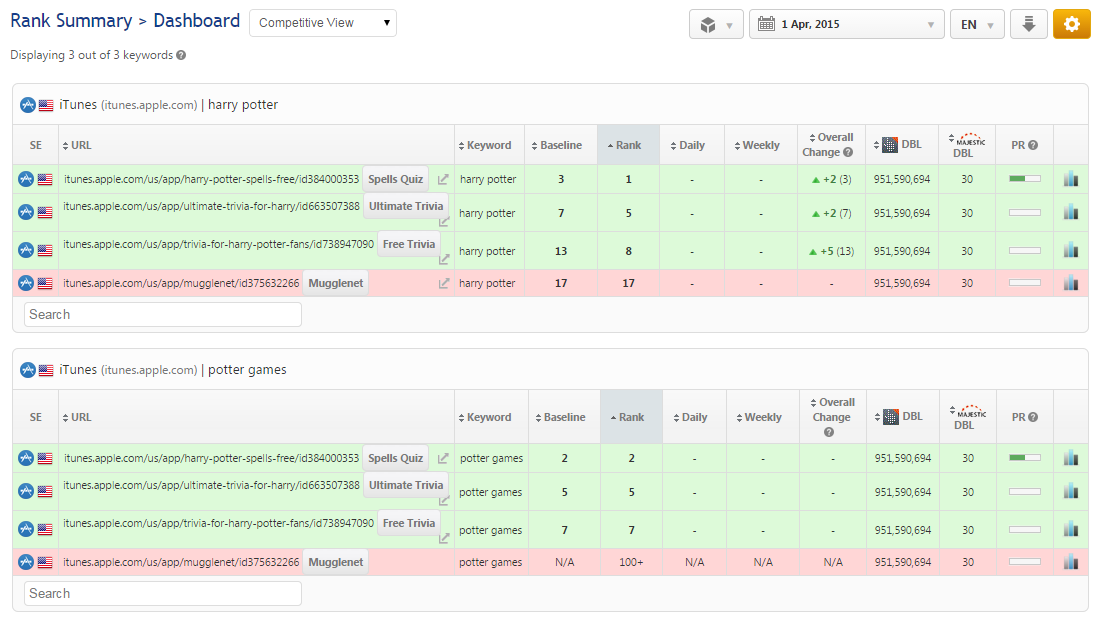This screenshot has height=621, width=1103.
Task: Click the Ultimate Trivia tag in potter games table
Action: pyautogui.click(x=405, y=486)
